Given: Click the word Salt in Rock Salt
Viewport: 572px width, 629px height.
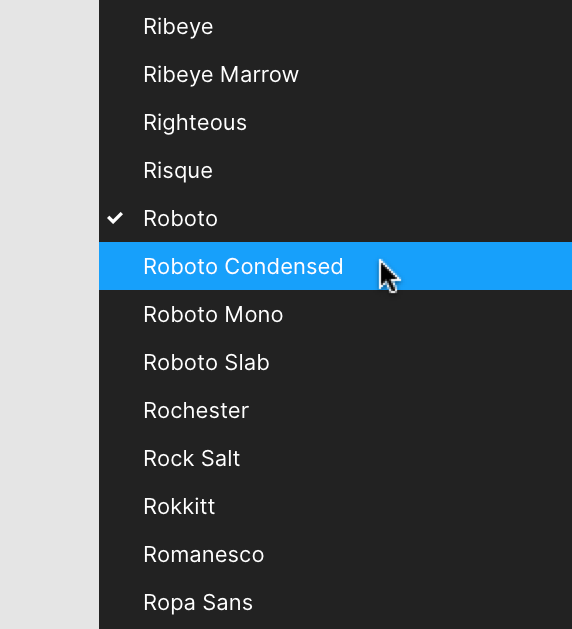Looking at the screenshot, I should click(x=220, y=458).
